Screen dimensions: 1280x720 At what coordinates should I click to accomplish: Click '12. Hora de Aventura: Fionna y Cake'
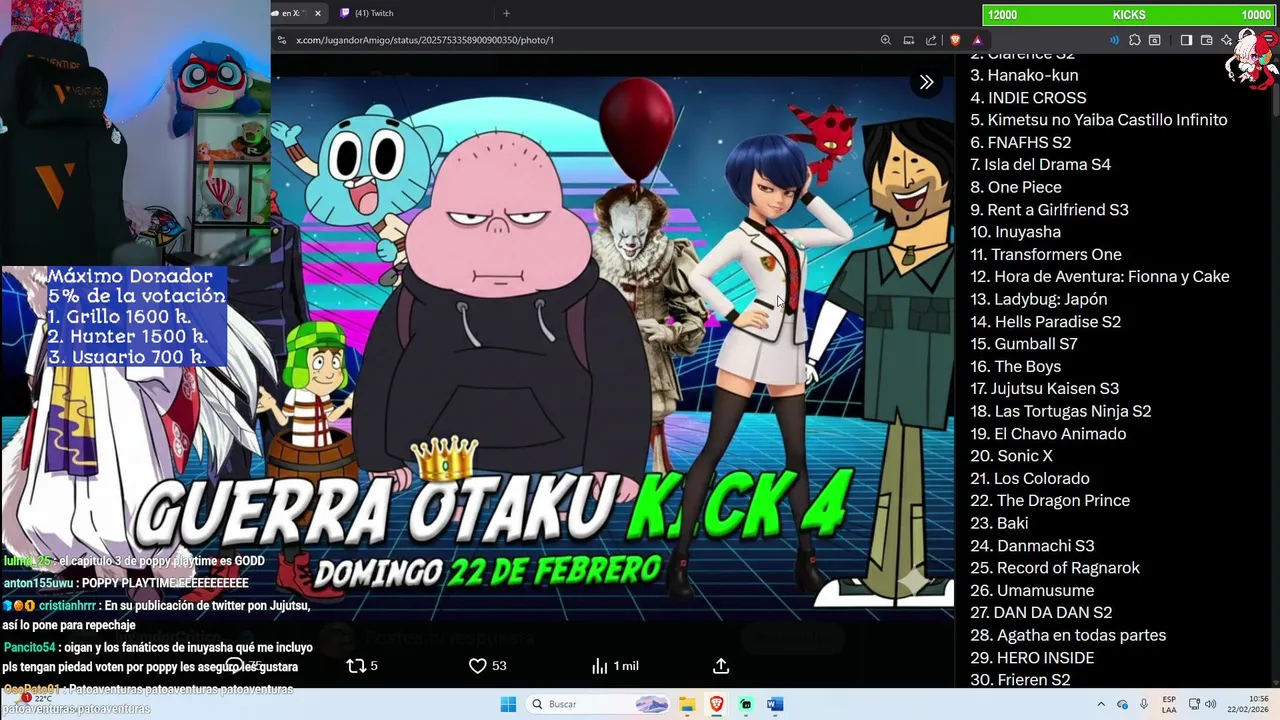(1100, 277)
